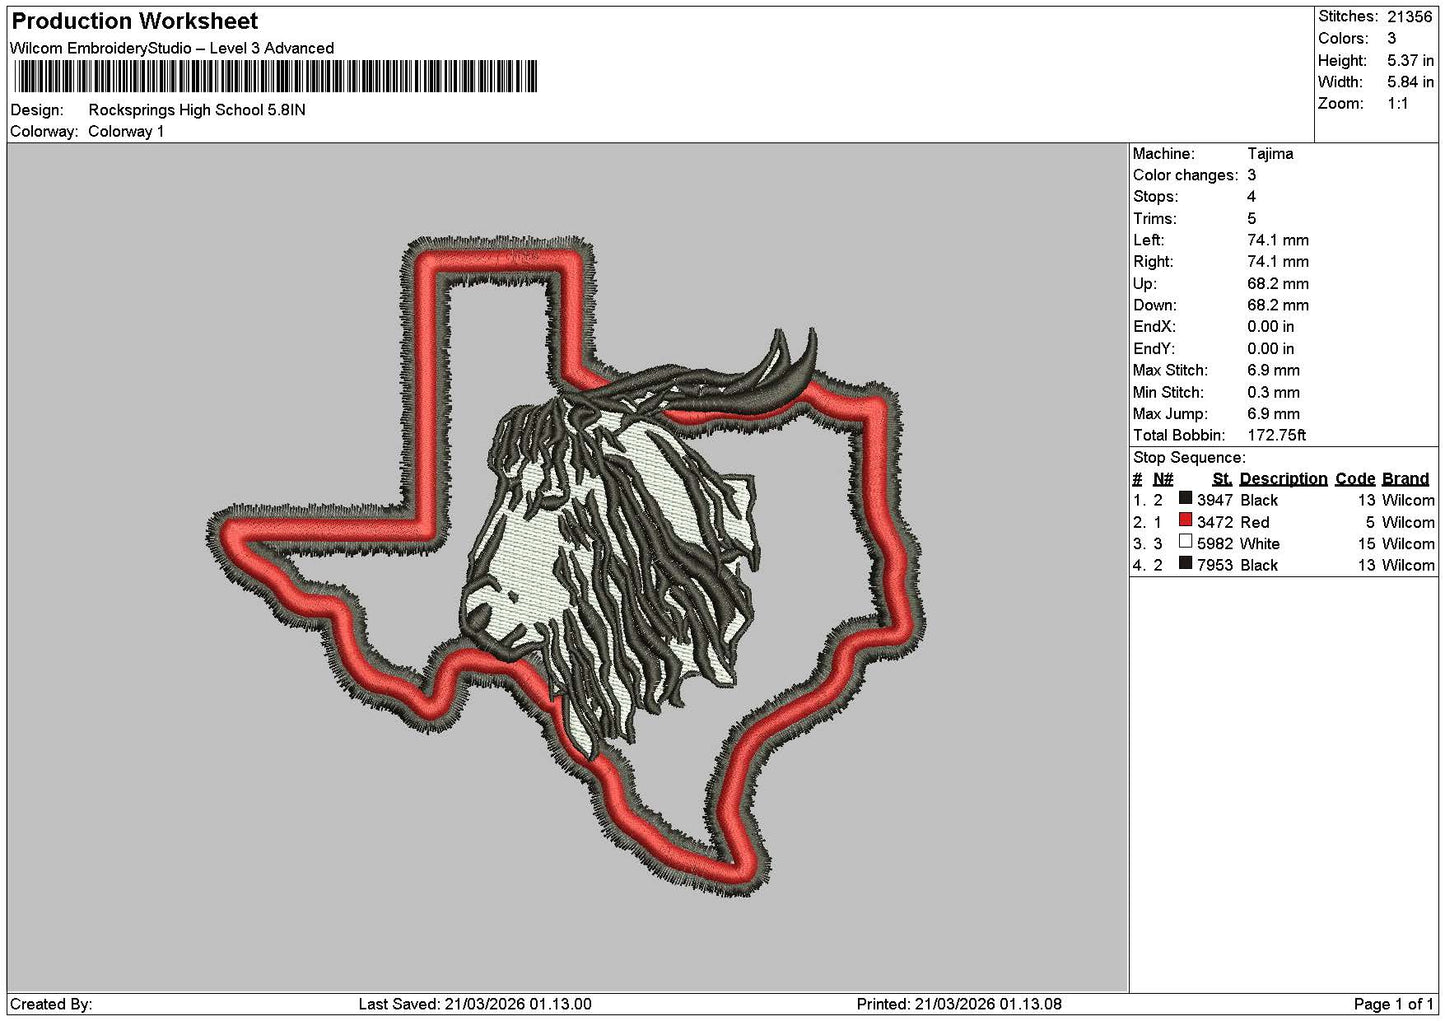The height and width of the screenshot is (1021, 1445).
Task: Click 'Printed: 21/03/2026 01.13.08' footer text
Action: pyautogui.click(x=959, y=1004)
